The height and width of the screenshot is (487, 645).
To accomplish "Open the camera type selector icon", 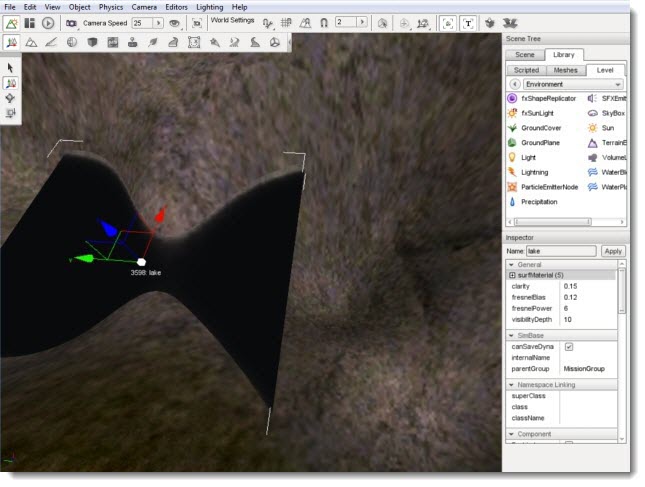I will click(72, 23).
